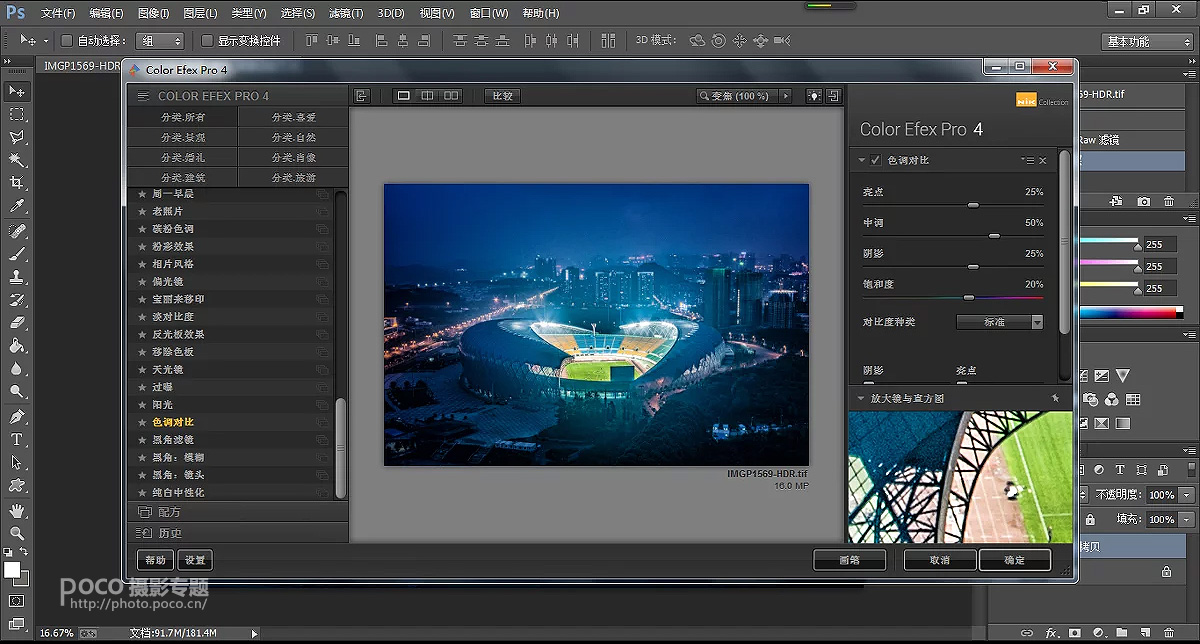Select the Photoshop Move tool

(x=17, y=91)
